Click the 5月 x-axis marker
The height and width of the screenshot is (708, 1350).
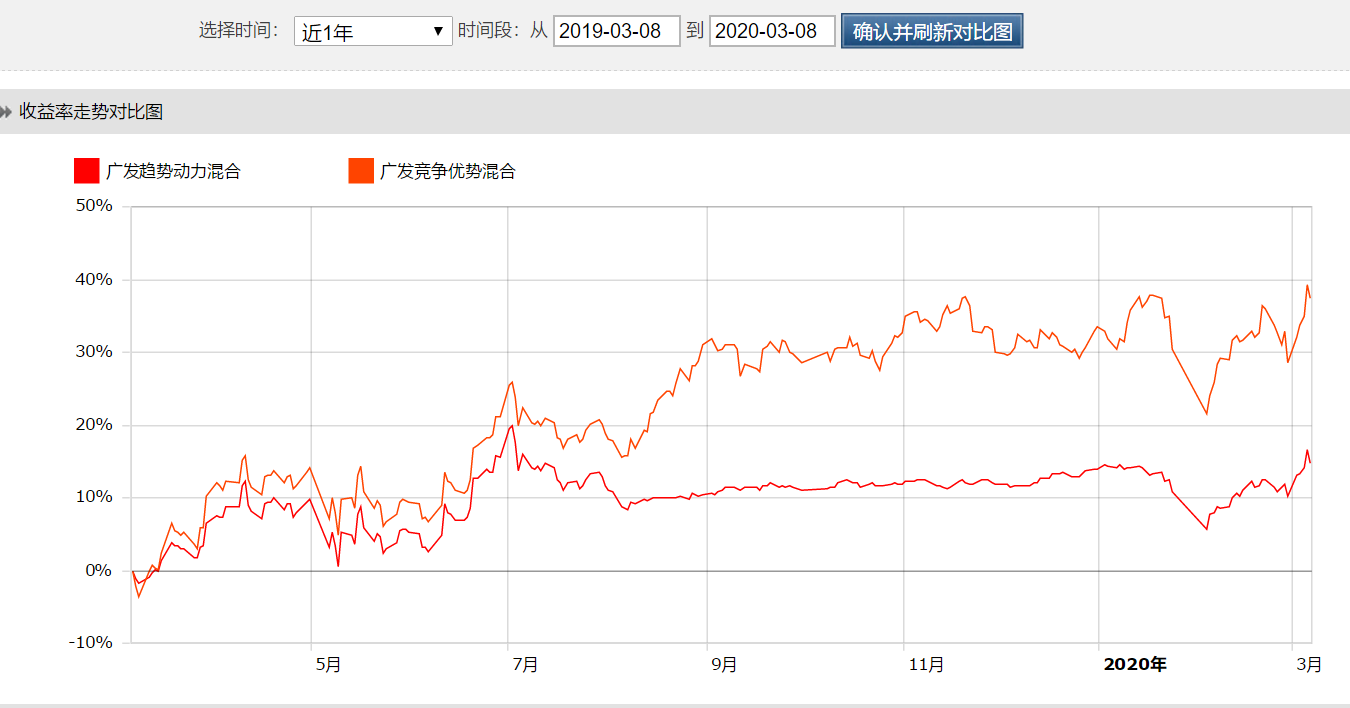coord(327,664)
